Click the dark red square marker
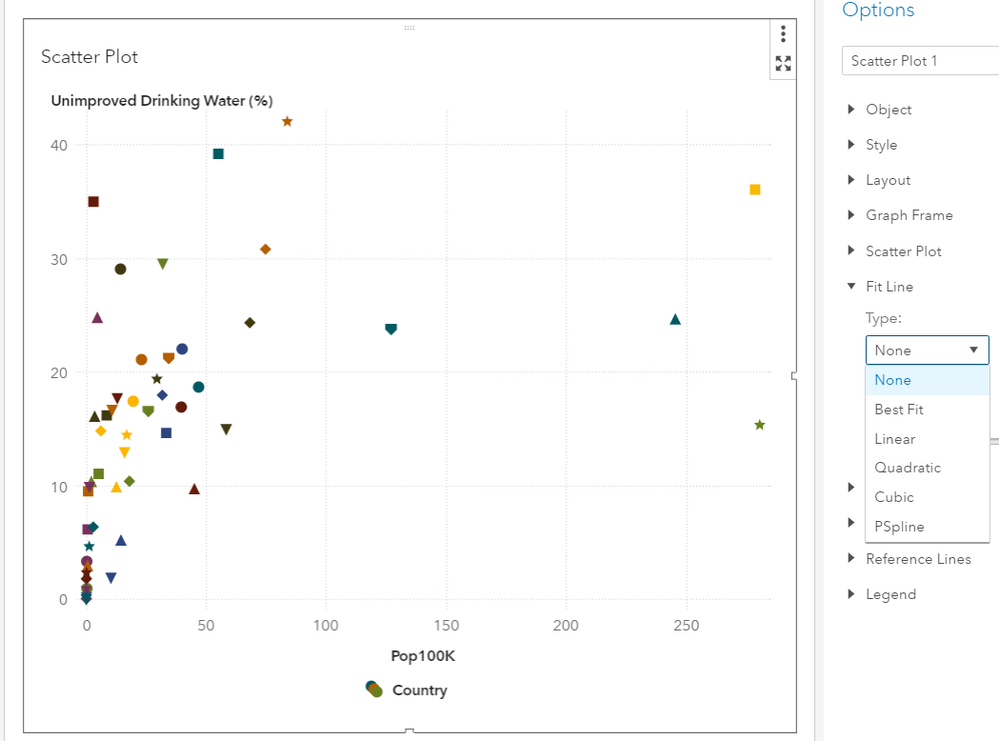The image size is (999, 741). 93,202
